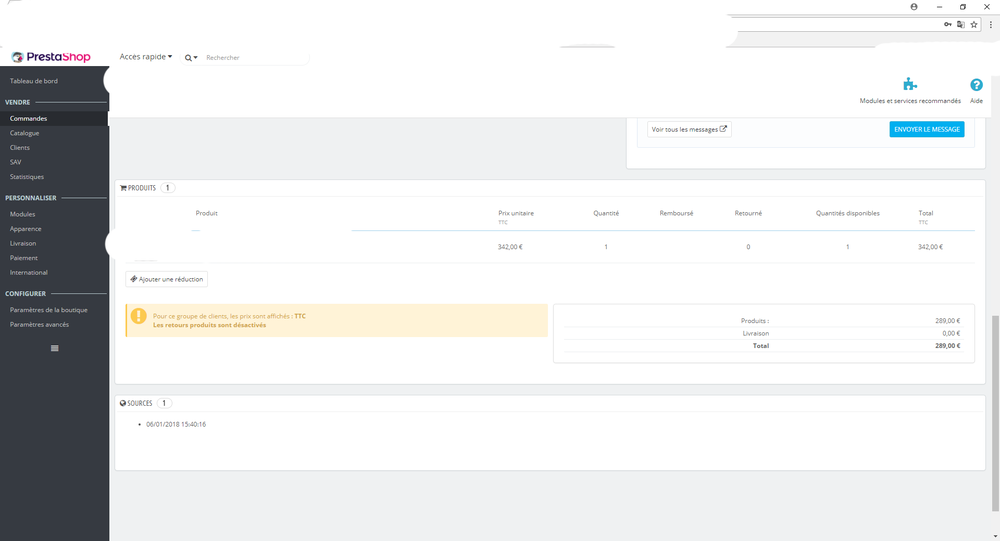This screenshot has height=541, width=1000.
Task: Open the Chrome three-dot menu
Action: click(990, 24)
